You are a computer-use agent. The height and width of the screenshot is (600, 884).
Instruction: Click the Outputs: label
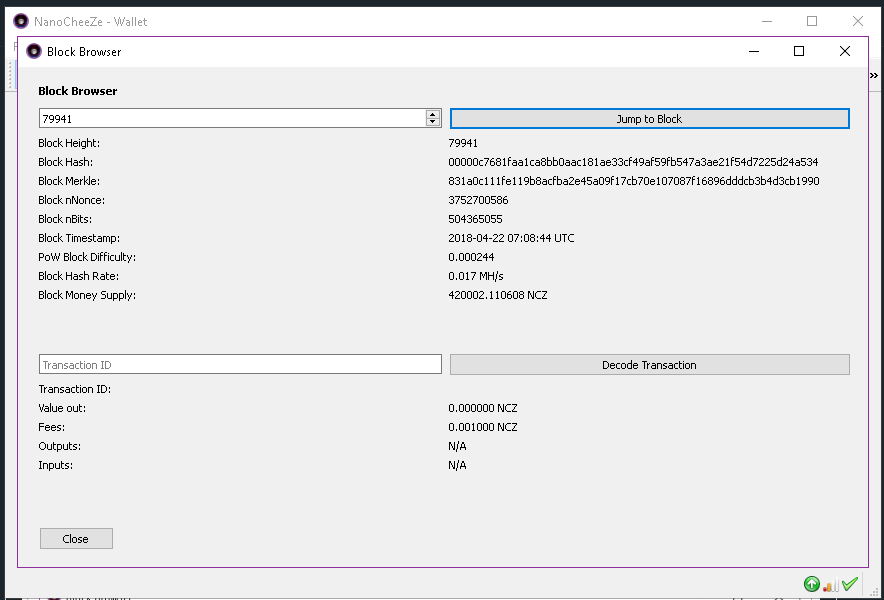(x=59, y=446)
